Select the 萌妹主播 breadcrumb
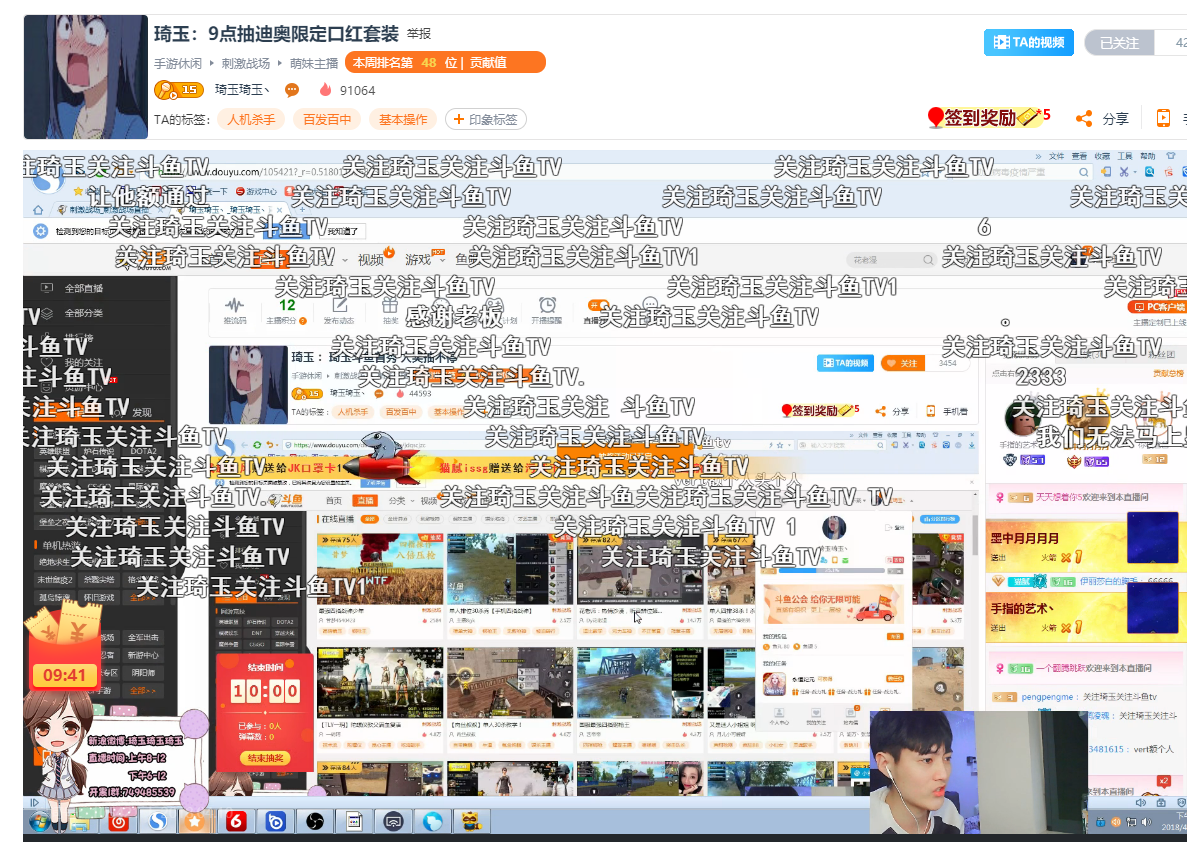The image size is (1187, 842). (x=313, y=64)
